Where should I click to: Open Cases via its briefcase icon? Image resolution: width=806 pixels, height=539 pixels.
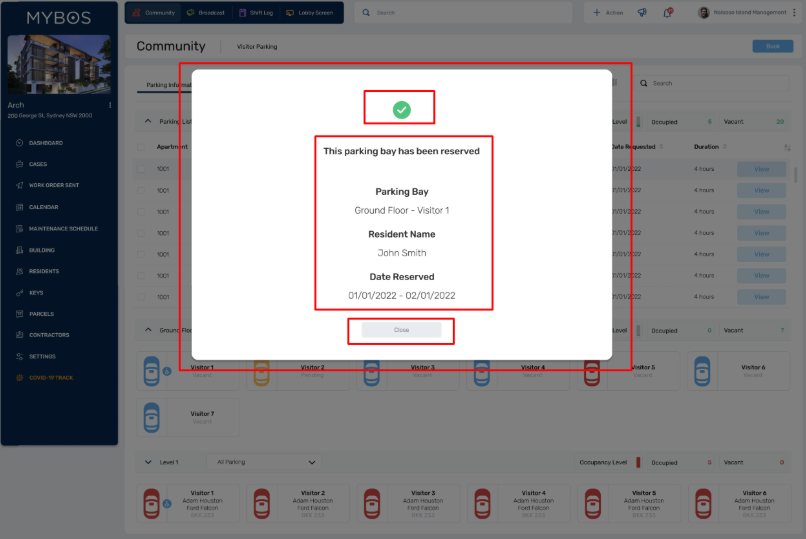point(20,164)
